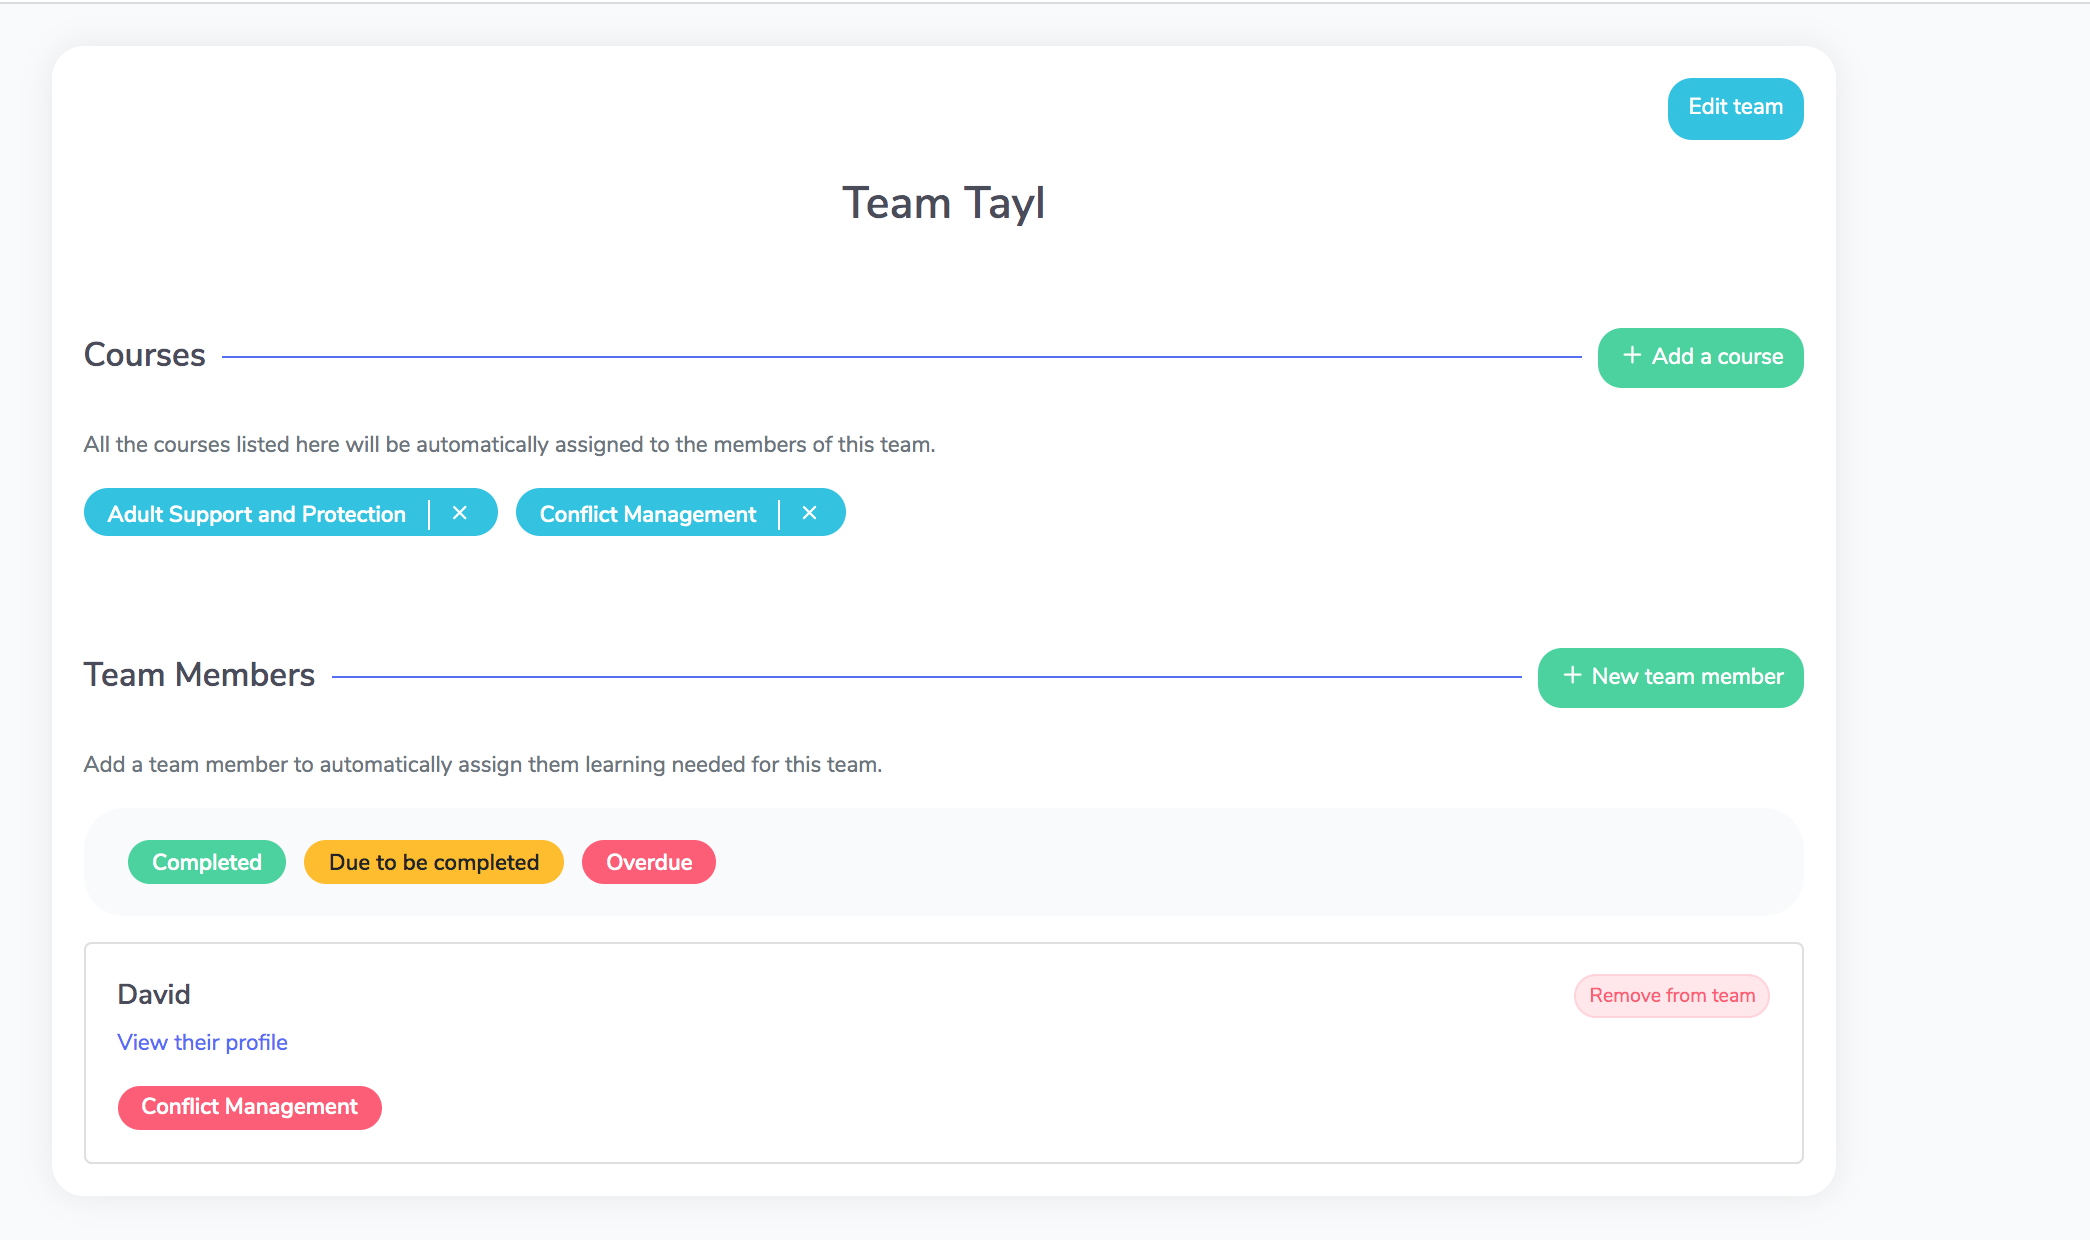The height and width of the screenshot is (1240, 2090).
Task: Click David's overdue Conflict Management badge
Action: pyautogui.click(x=249, y=1107)
